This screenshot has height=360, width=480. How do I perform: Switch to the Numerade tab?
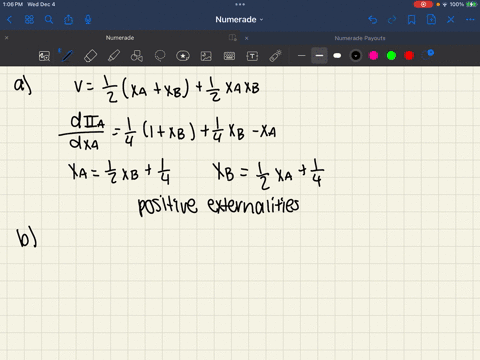[x=120, y=38]
